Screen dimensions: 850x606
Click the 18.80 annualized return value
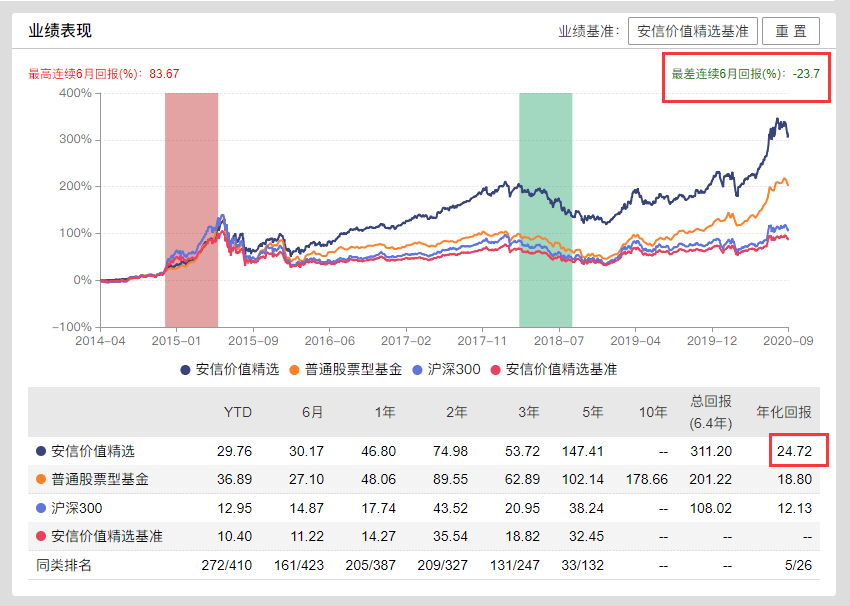(794, 479)
